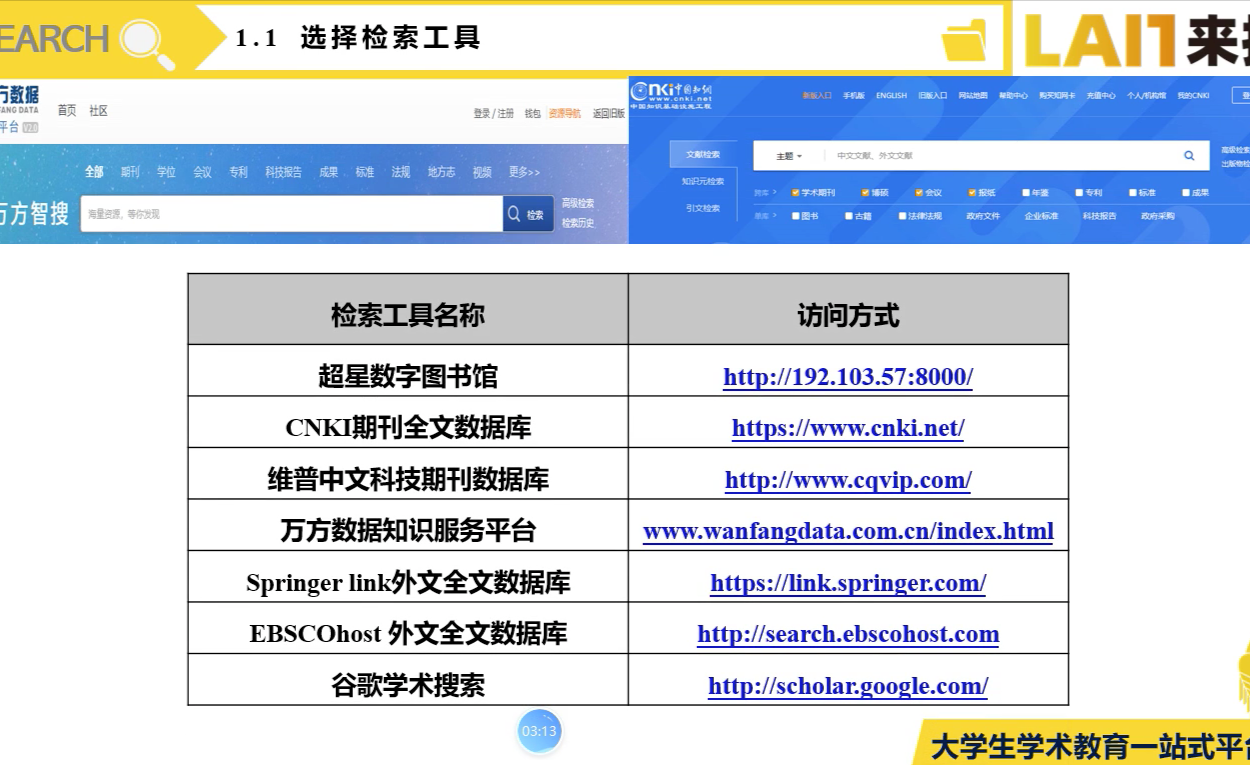This screenshot has width=1250, height=765.
Task: Click the Wanfang Data logo
Action: (20, 95)
